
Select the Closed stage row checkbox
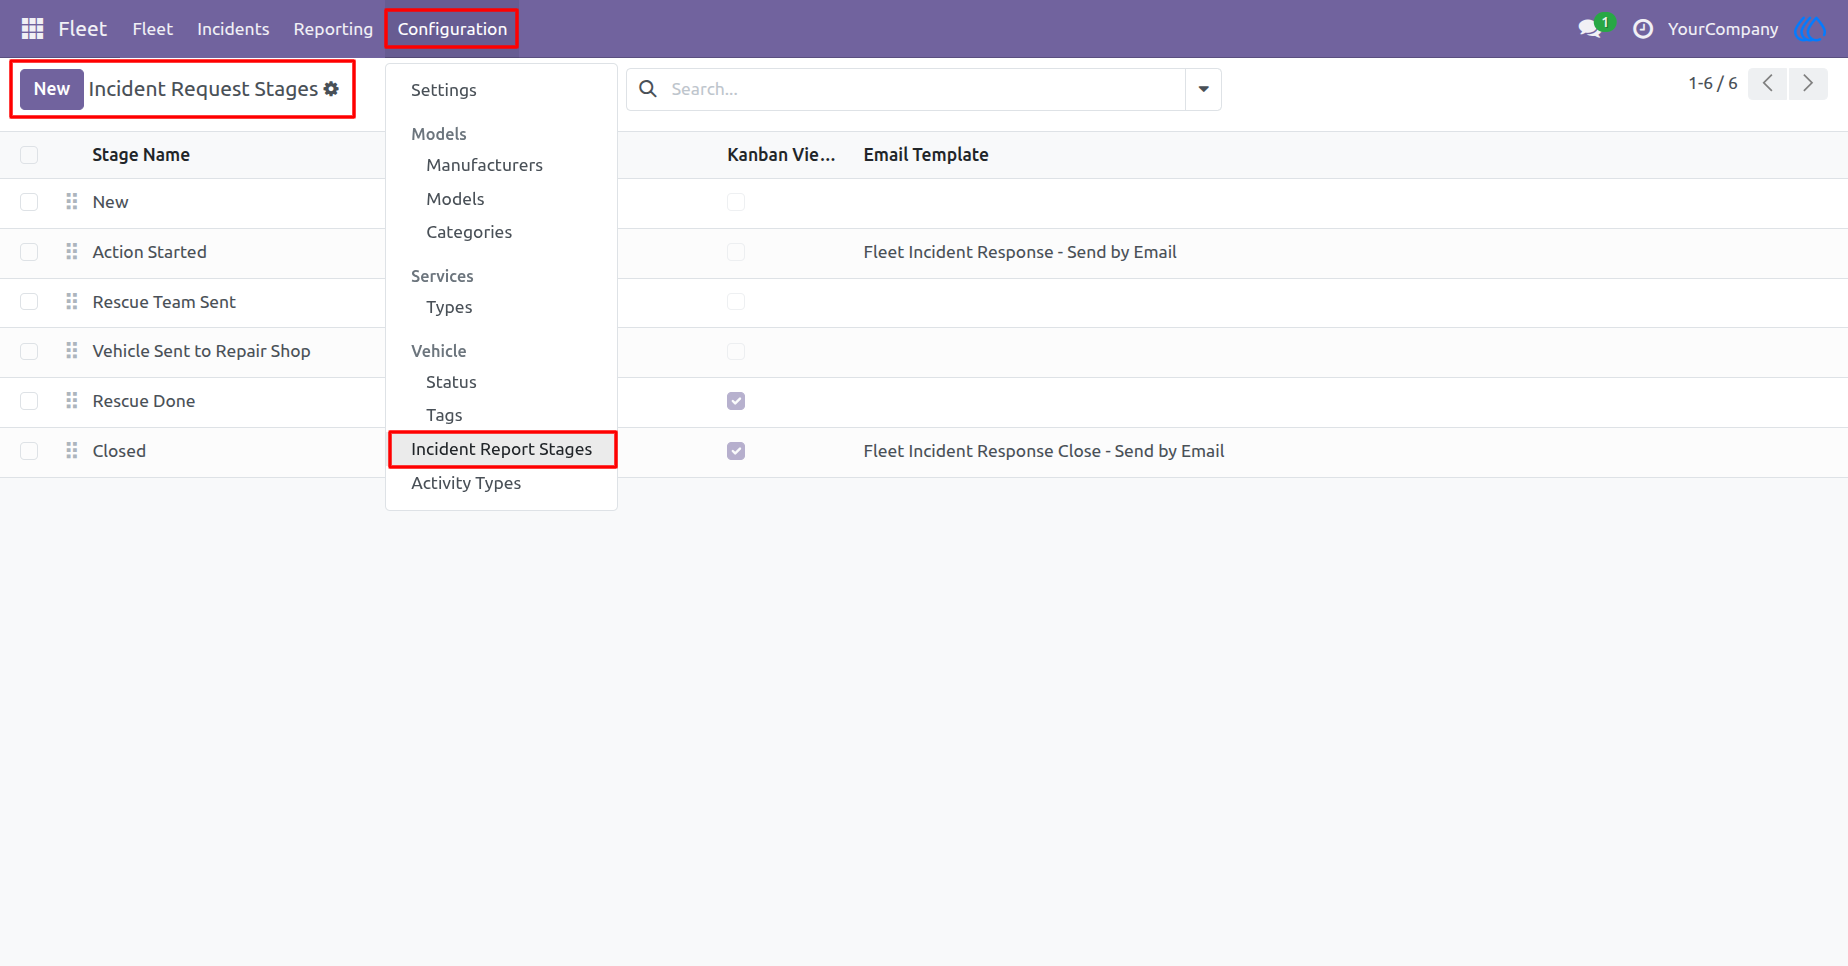[29, 451]
